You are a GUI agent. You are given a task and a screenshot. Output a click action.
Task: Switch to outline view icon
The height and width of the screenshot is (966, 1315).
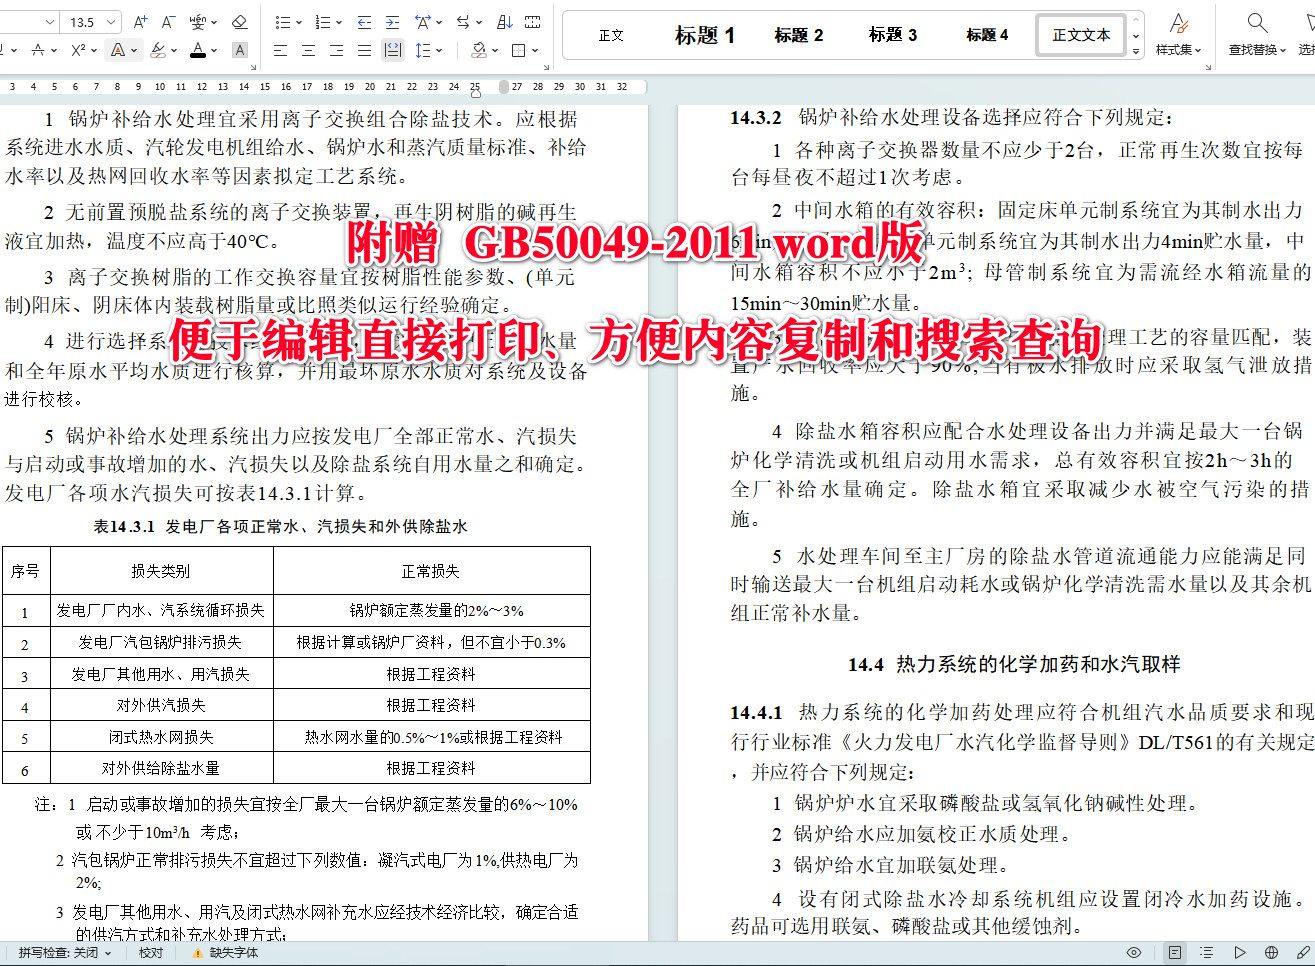click(x=1207, y=953)
